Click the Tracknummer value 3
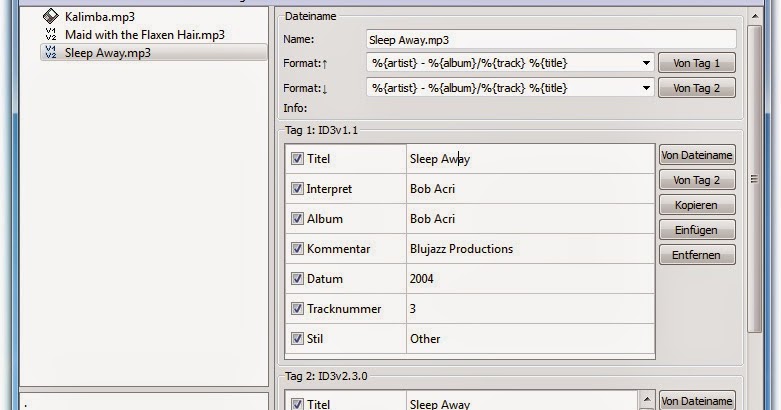This screenshot has width=781, height=410. tap(530, 308)
